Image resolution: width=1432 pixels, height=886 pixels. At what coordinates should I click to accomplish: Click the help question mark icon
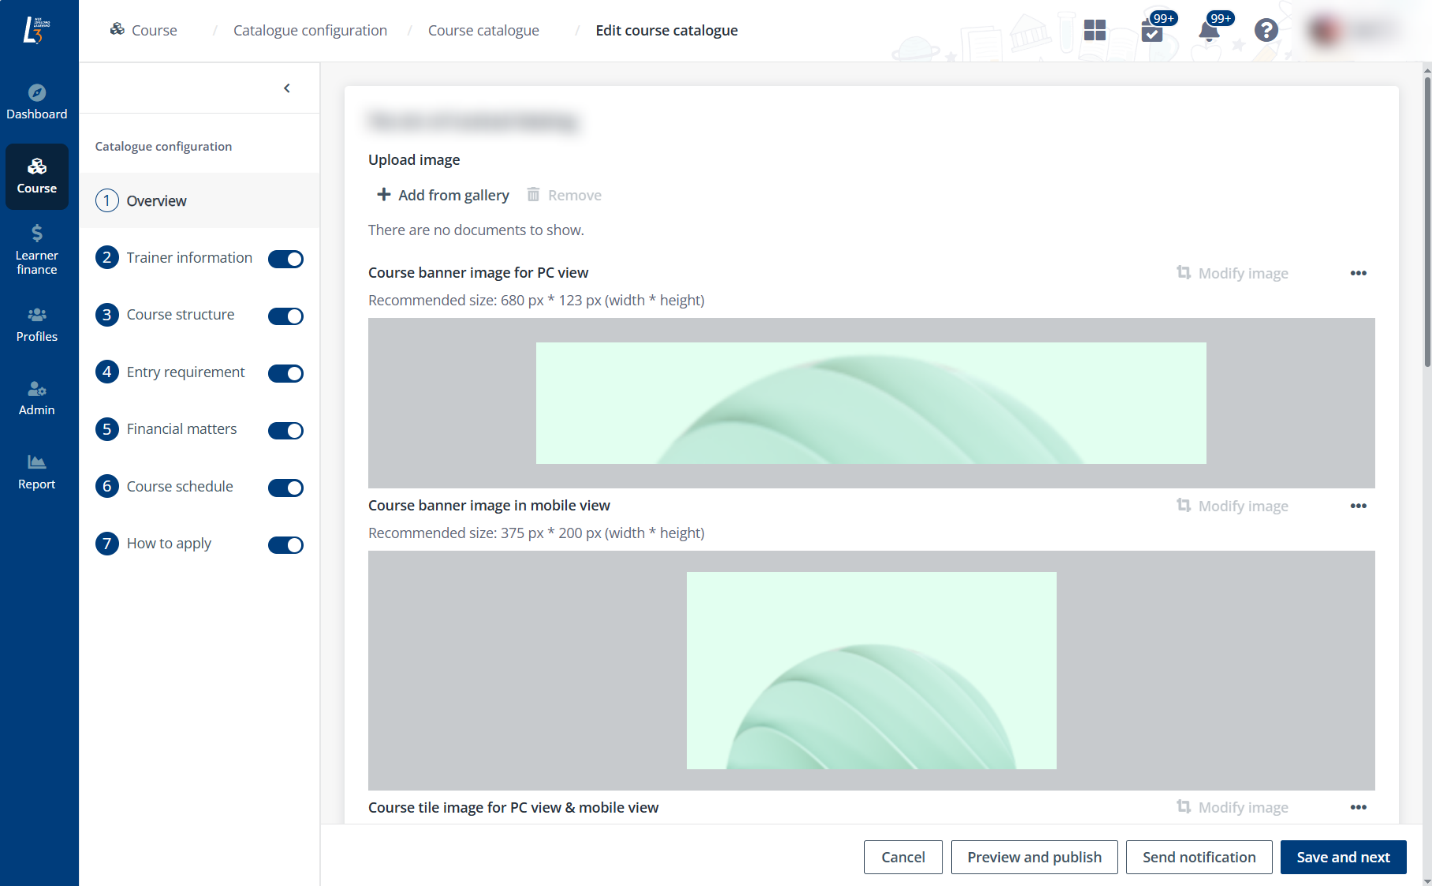coord(1266,31)
